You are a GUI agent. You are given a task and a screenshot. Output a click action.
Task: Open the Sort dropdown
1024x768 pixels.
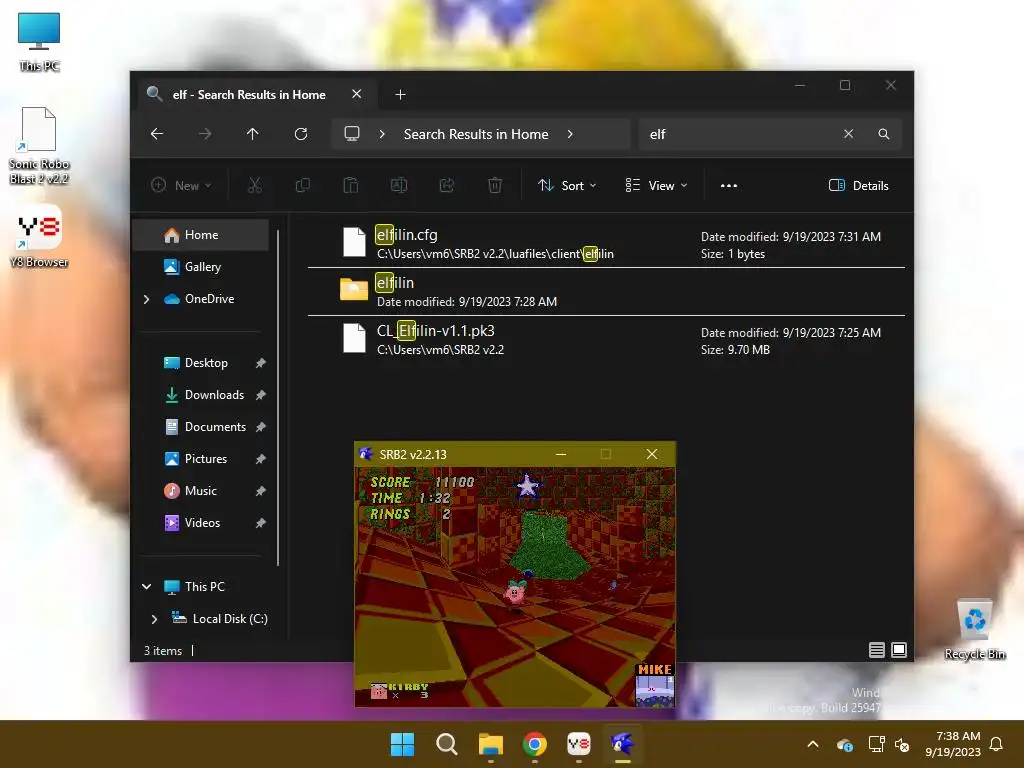pos(567,185)
